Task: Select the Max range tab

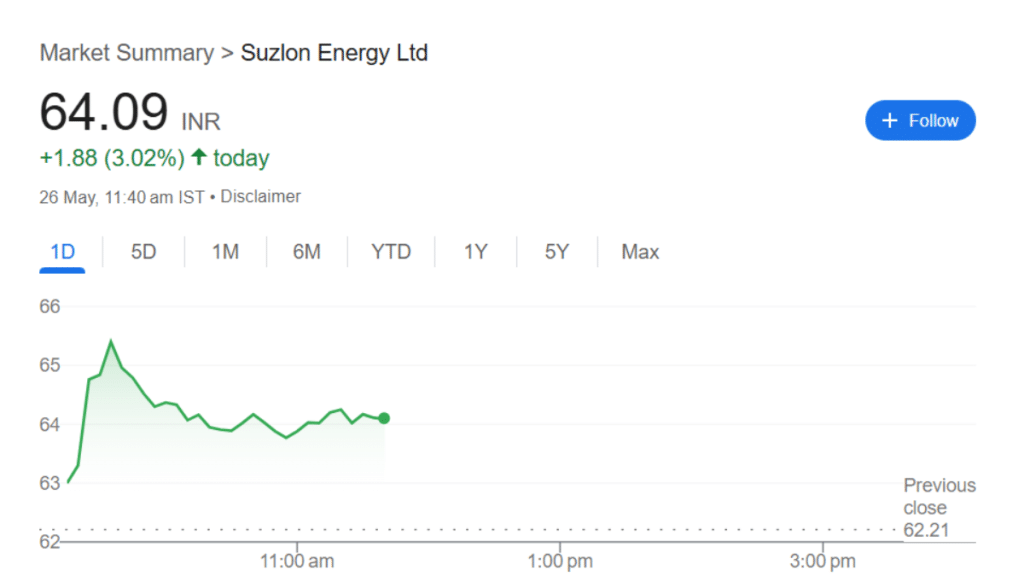Action: click(640, 251)
